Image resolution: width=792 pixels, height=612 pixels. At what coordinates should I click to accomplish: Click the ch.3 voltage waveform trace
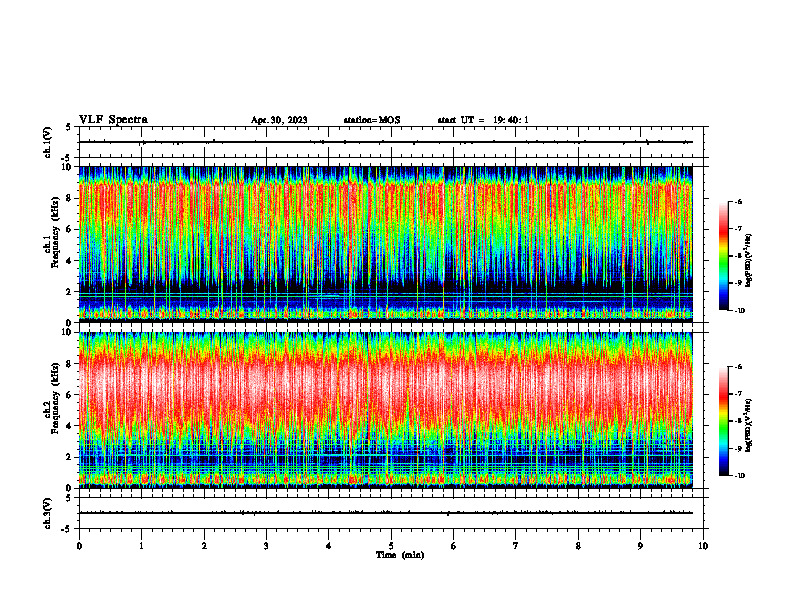pyautogui.click(x=385, y=513)
